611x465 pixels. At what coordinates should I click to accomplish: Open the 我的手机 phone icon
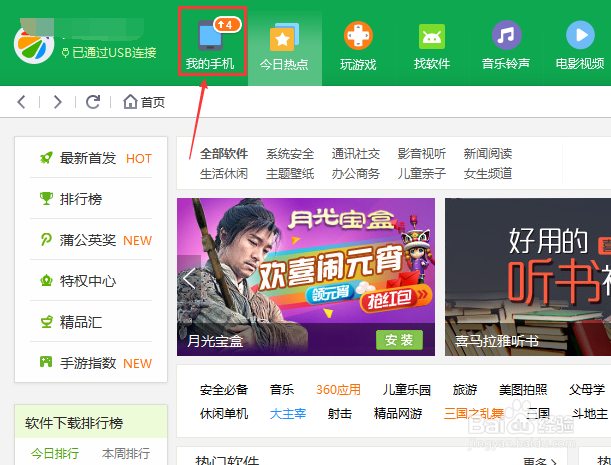tap(210, 35)
